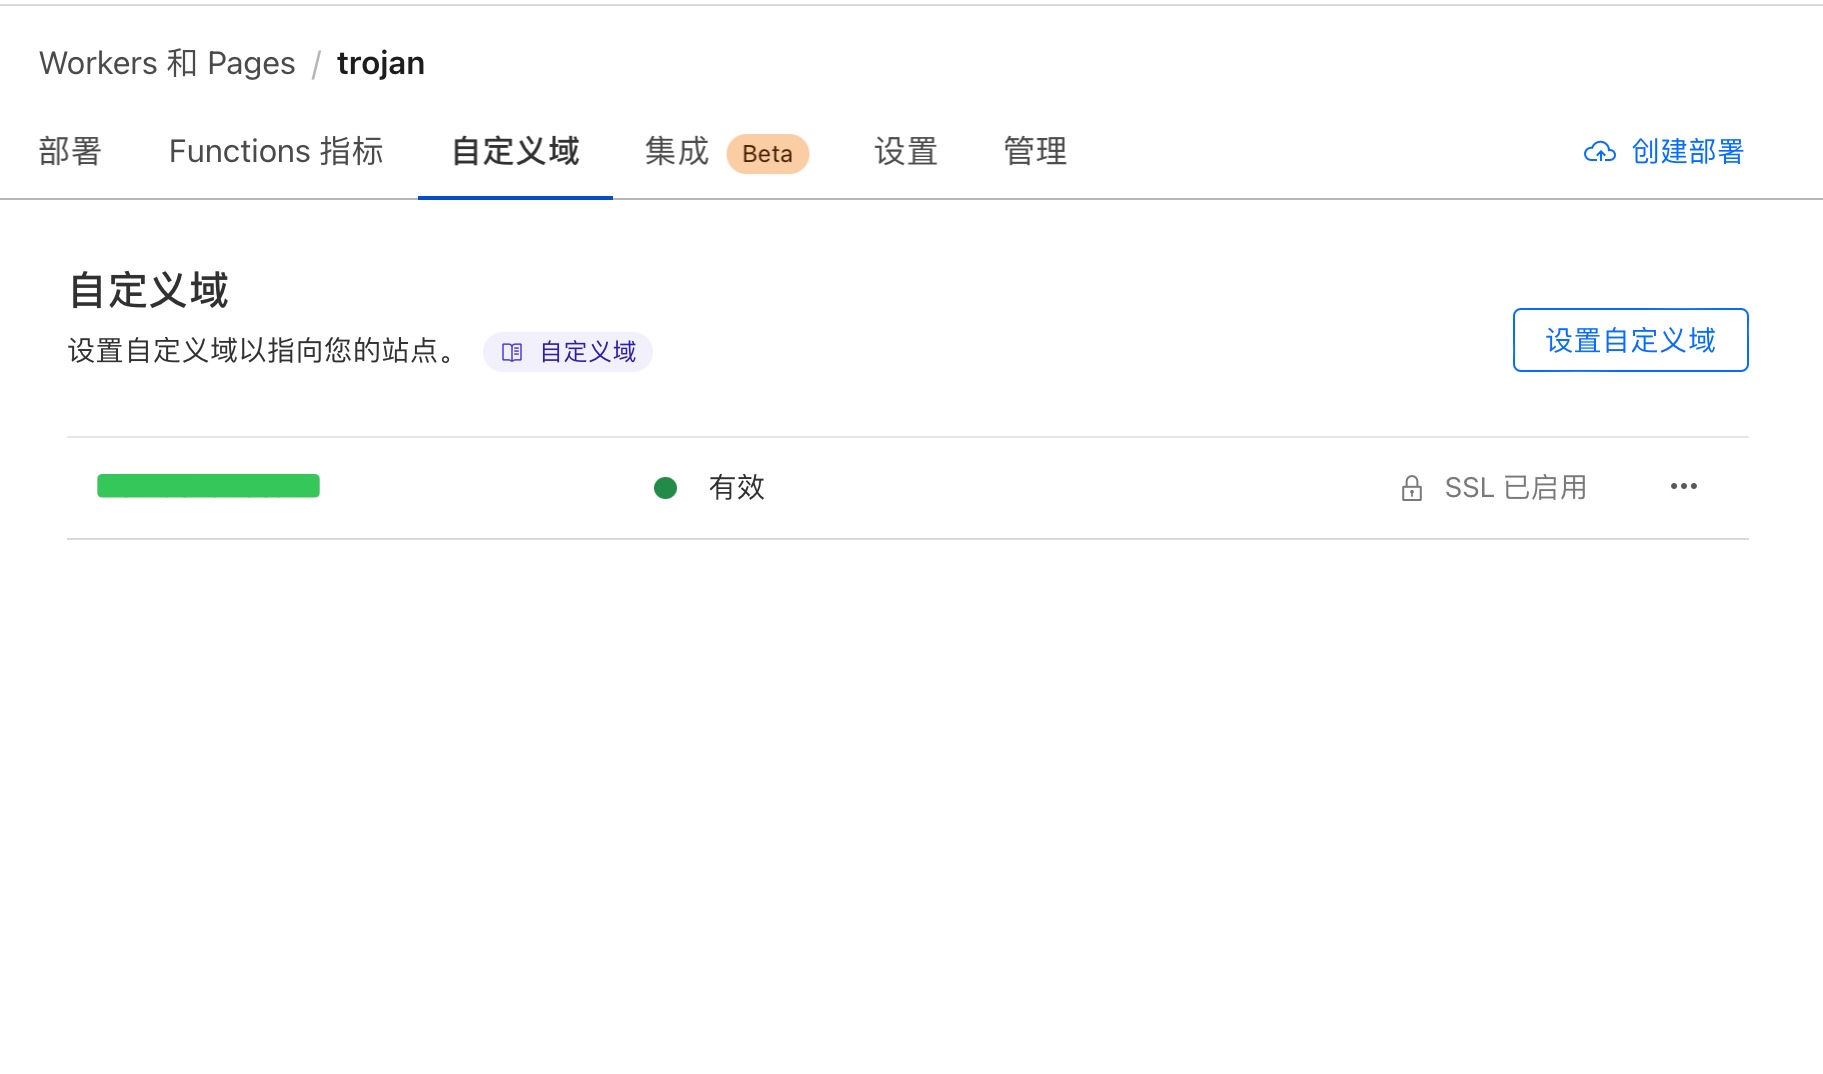Click the SSL 已启用 status text

pyautogui.click(x=1515, y=488)
